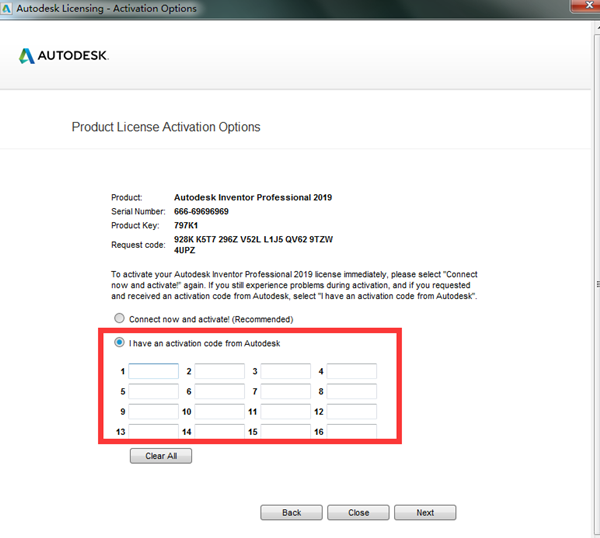600x538 pixels.
Task: Proceed with the Next button
Action: [425, 512]
